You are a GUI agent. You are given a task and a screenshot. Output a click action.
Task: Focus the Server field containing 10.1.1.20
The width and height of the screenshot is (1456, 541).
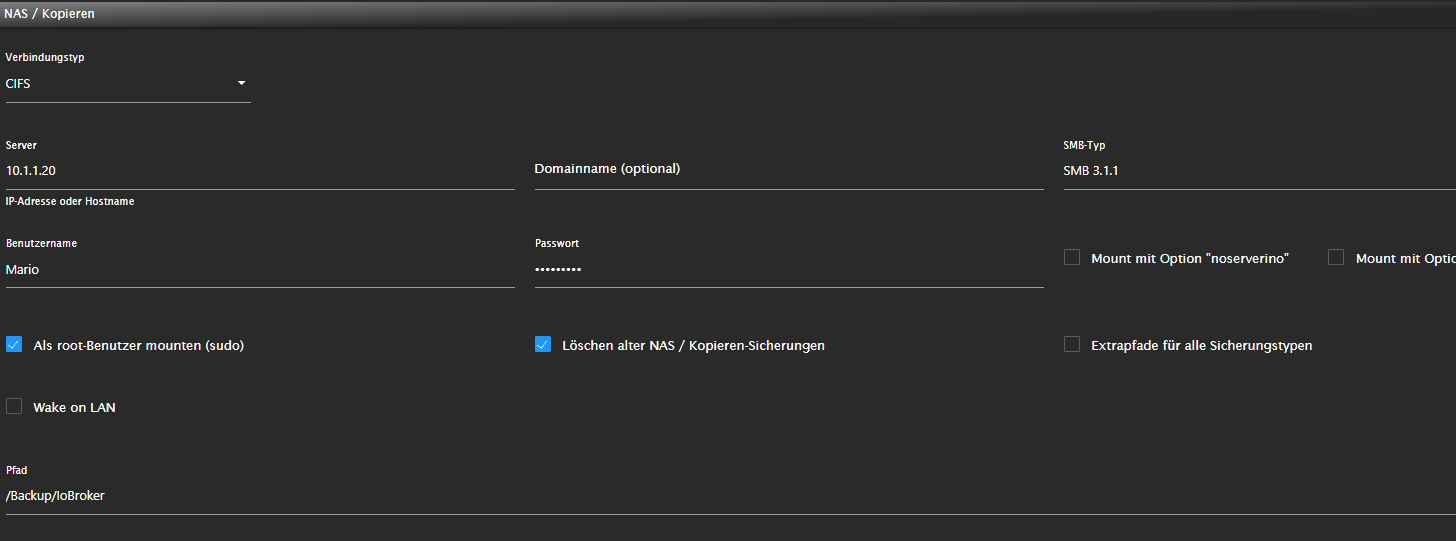[260, 171]
